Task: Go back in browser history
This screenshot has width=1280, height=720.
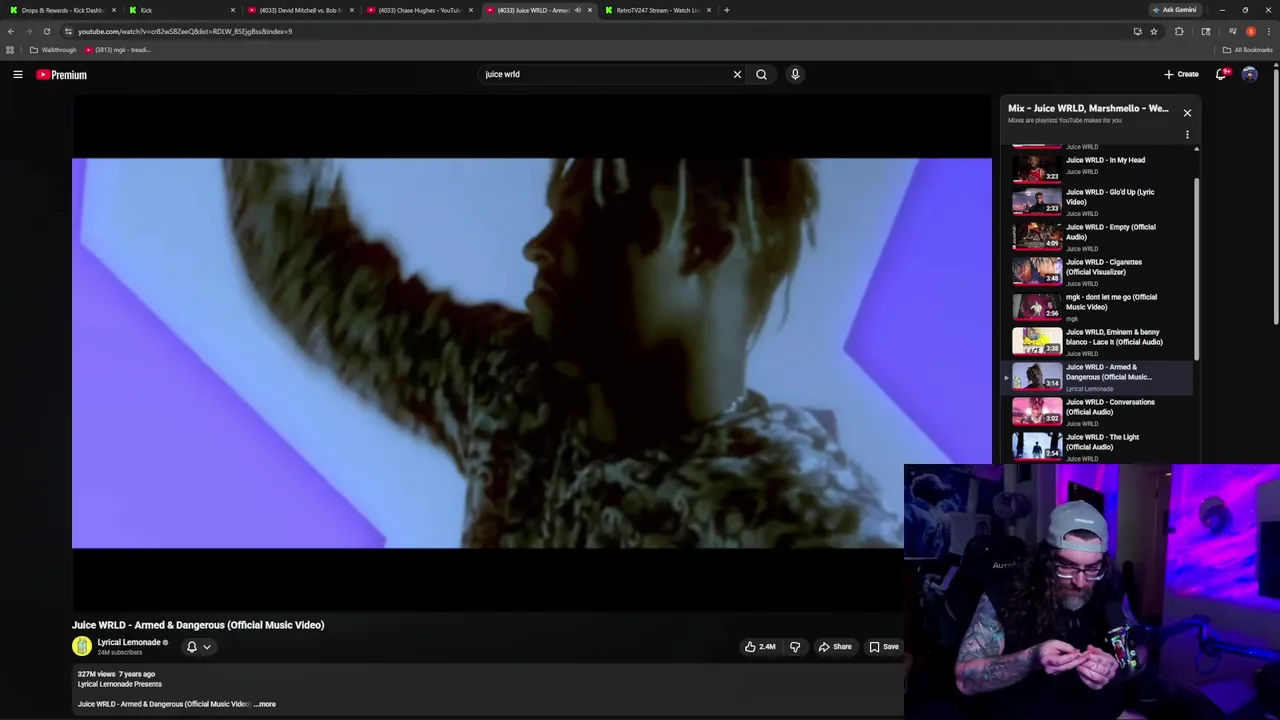Action: pos(11,31)
